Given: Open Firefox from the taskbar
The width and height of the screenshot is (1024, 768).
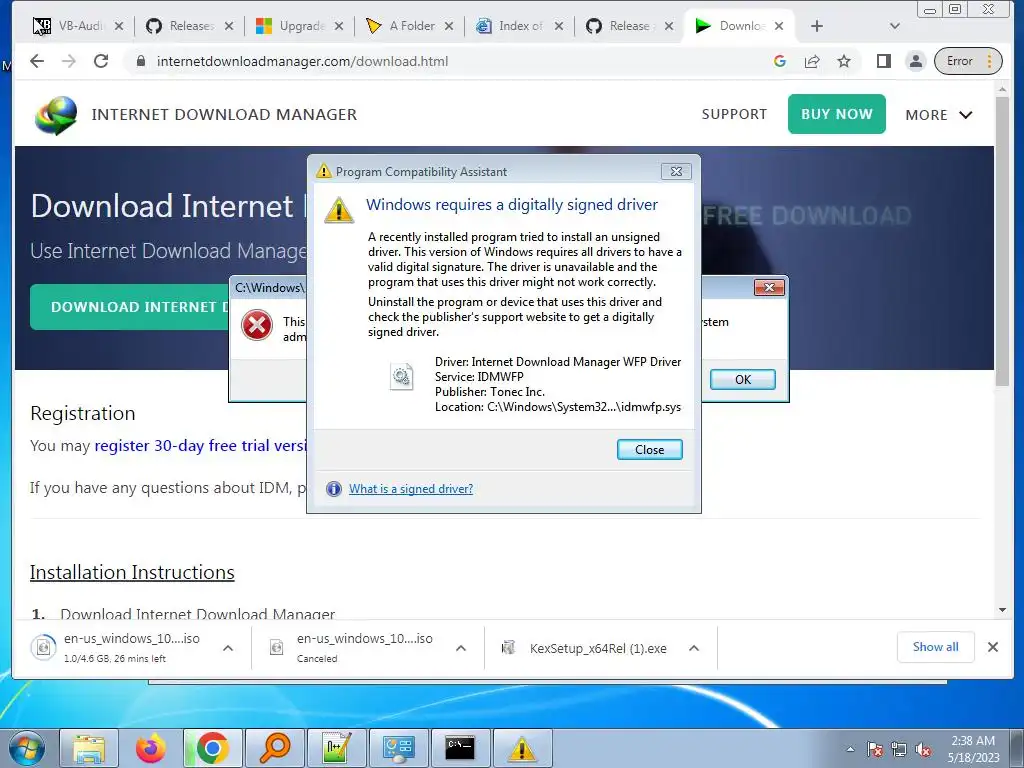Looking at the screenshot, I should pyautogui.click(x=151, y=748).
